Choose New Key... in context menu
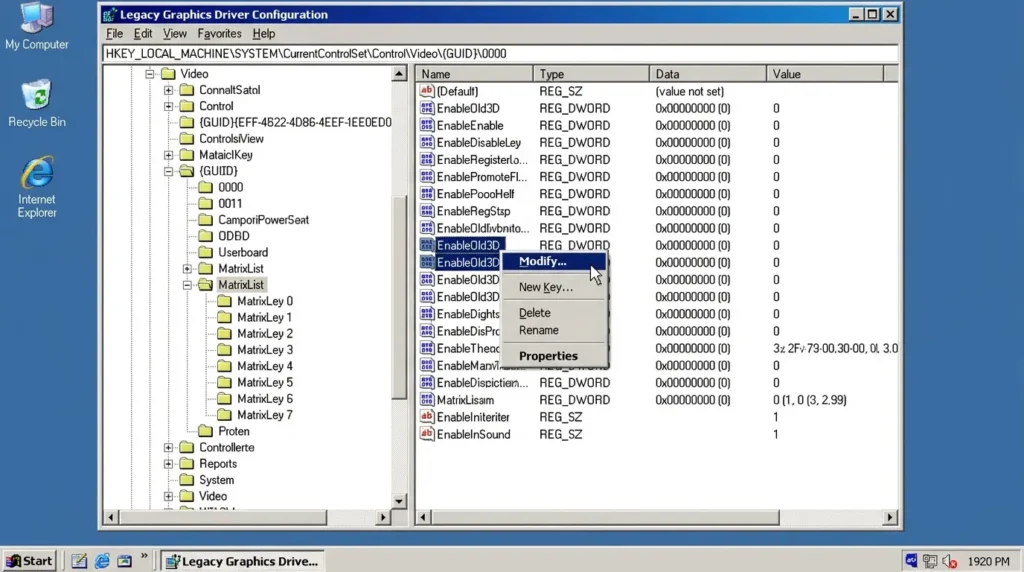1024x572 pixels. pyautogui.click(x=554, y=287)
